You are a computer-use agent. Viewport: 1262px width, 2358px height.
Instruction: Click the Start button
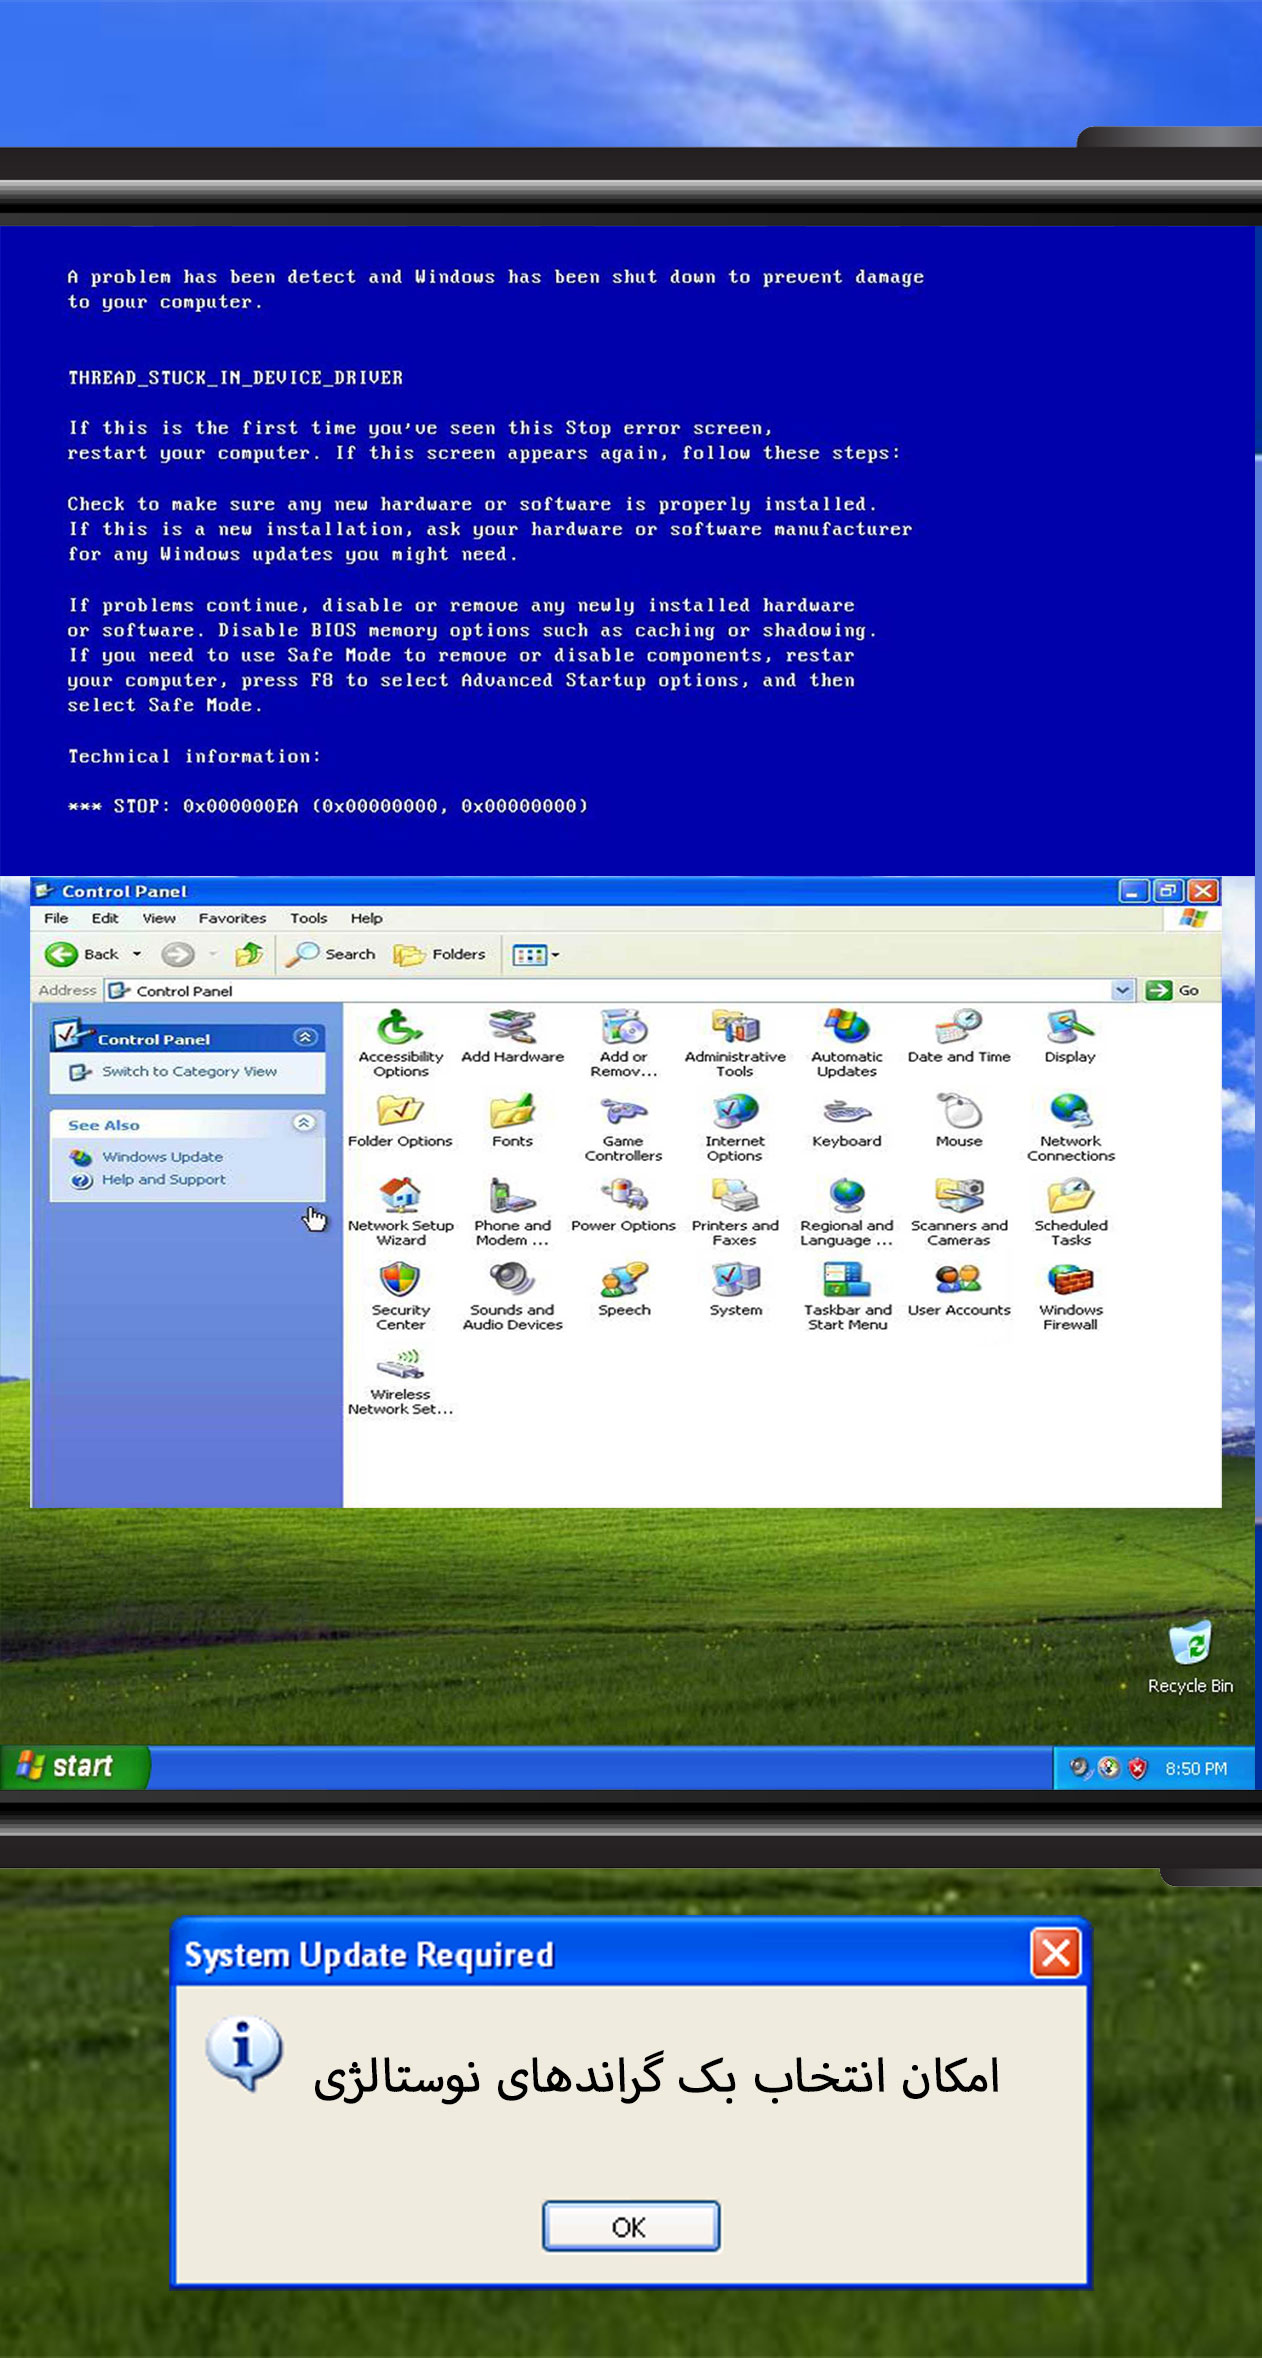(x=75, y=1767)
